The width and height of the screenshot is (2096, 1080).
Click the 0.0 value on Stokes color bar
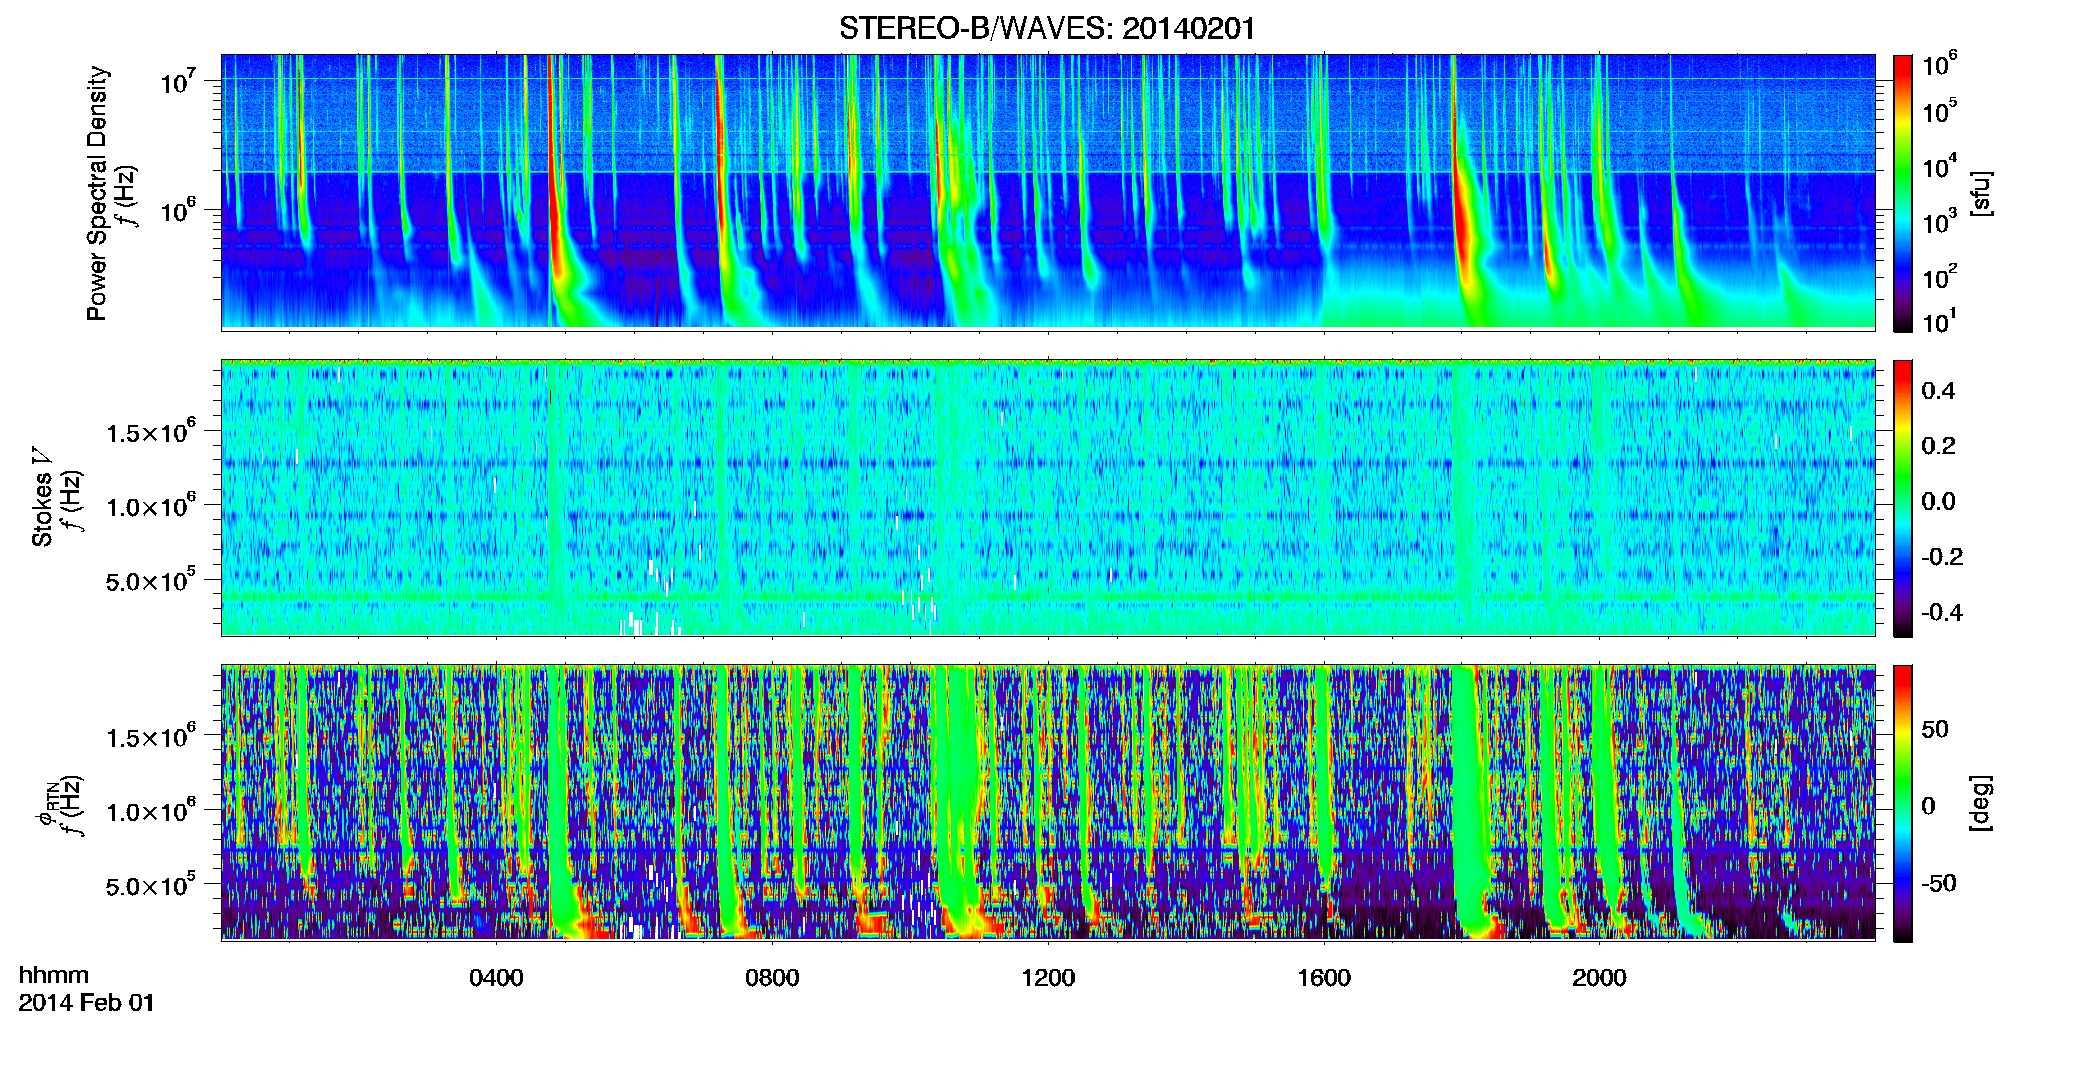[x=1938, y=502]
